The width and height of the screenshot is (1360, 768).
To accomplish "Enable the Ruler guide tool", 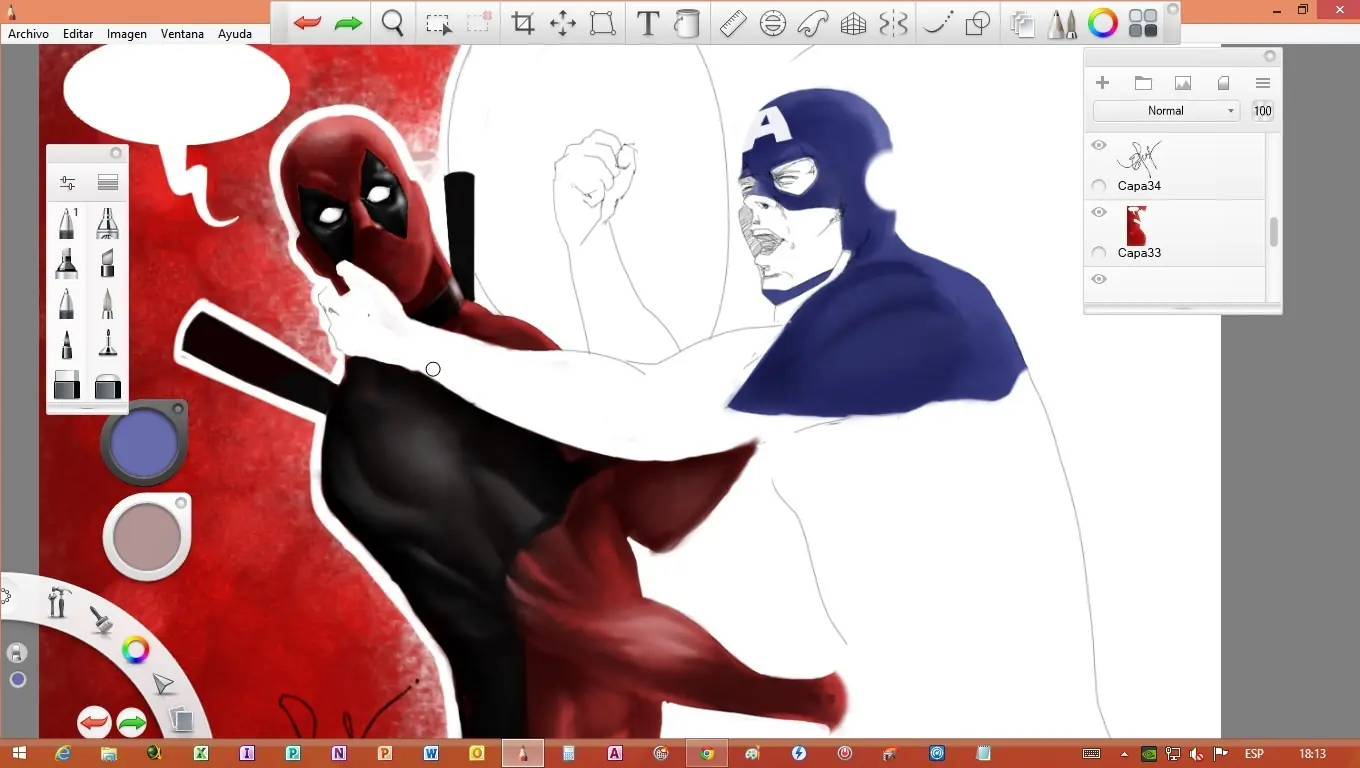I will (x=733, y=23).
